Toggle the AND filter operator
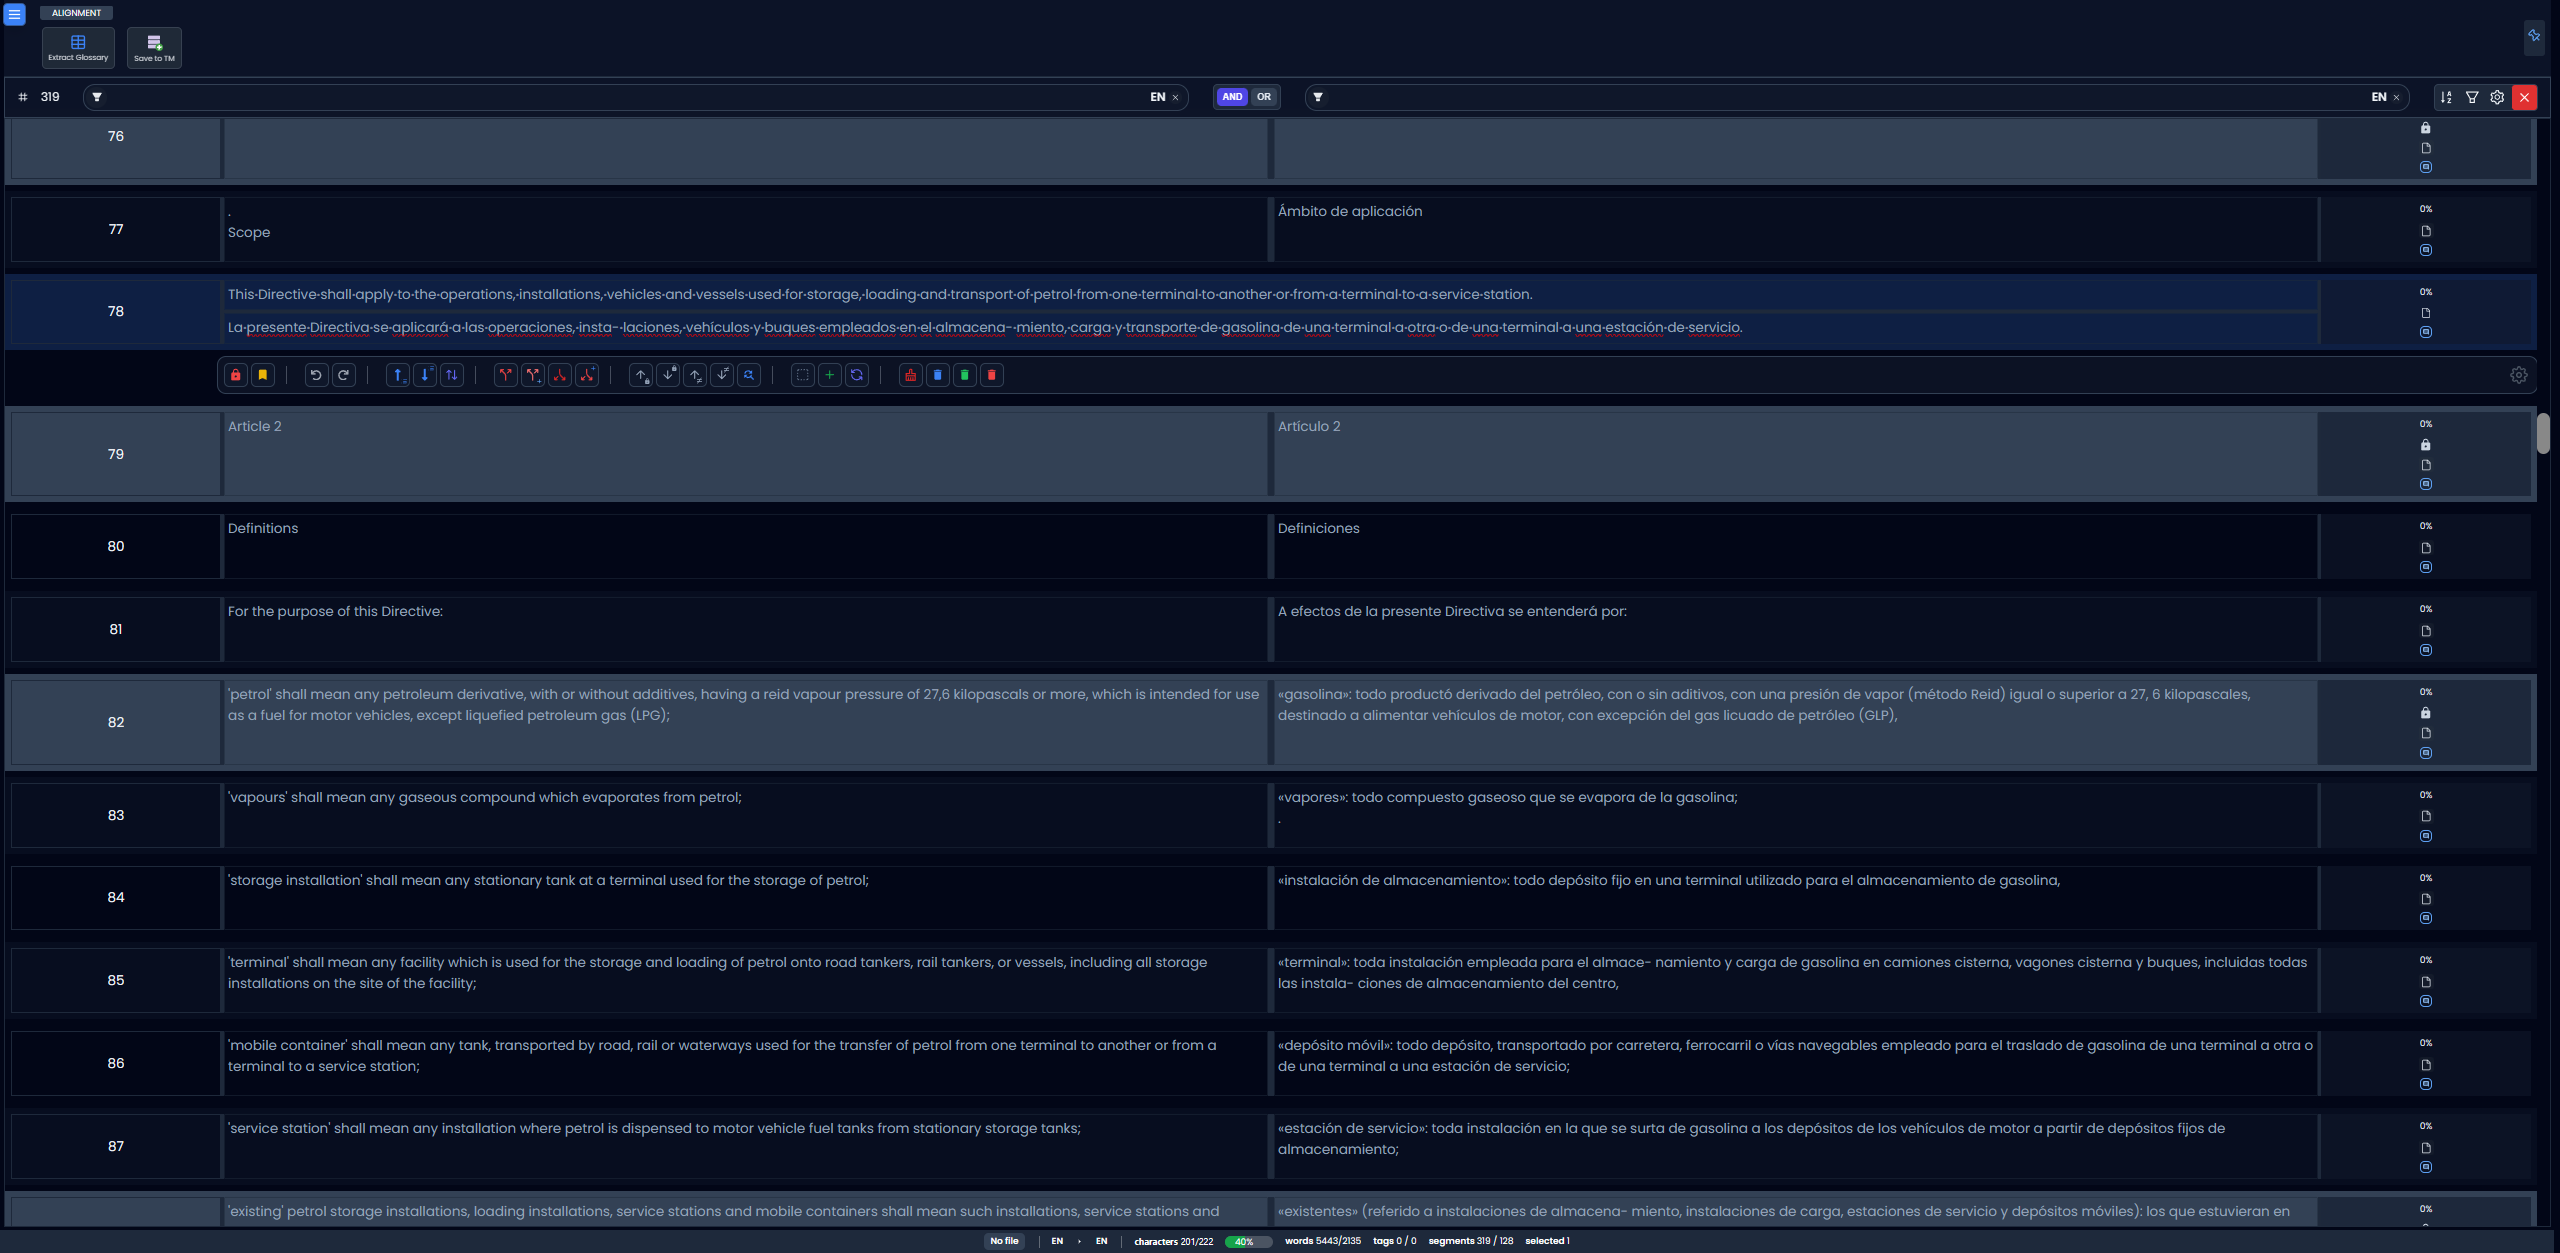 1232,97
